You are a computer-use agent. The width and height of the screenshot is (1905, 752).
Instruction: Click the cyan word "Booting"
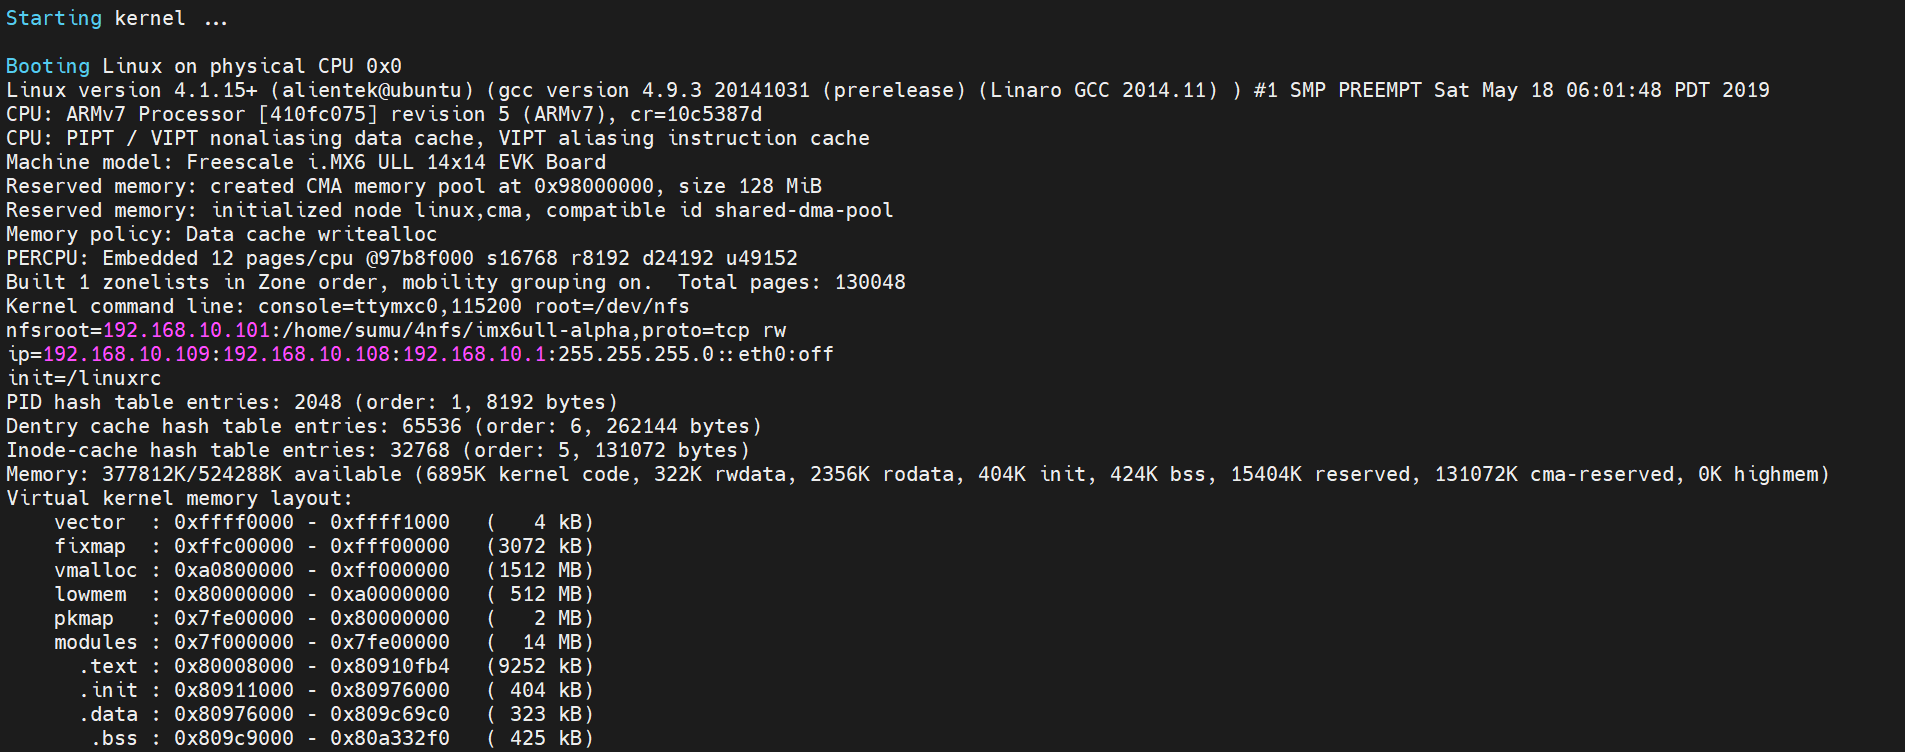[47, 66]
